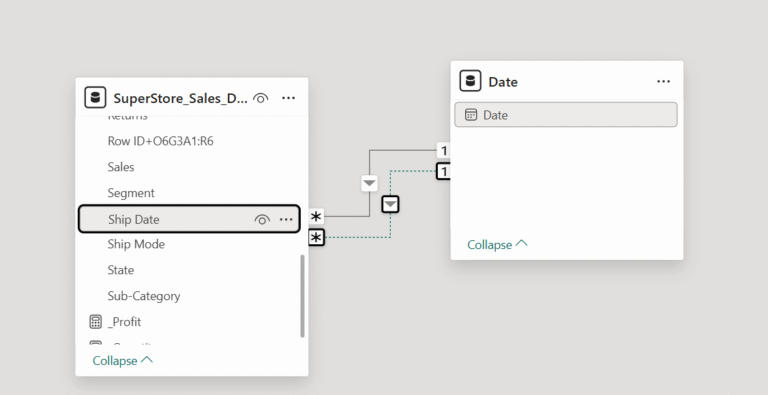
Task: Select the _Profit measure
Action: coord(124,322)
